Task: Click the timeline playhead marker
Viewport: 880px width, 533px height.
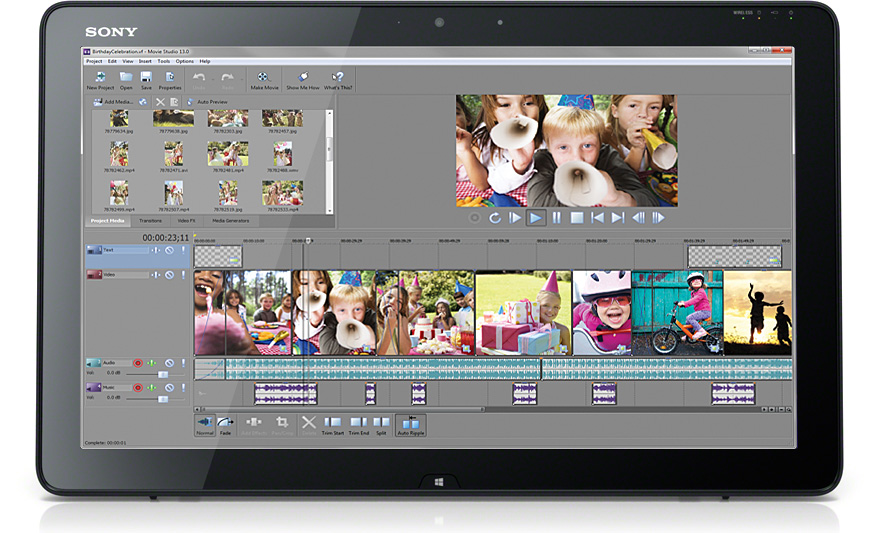Action: click(308, 241)
